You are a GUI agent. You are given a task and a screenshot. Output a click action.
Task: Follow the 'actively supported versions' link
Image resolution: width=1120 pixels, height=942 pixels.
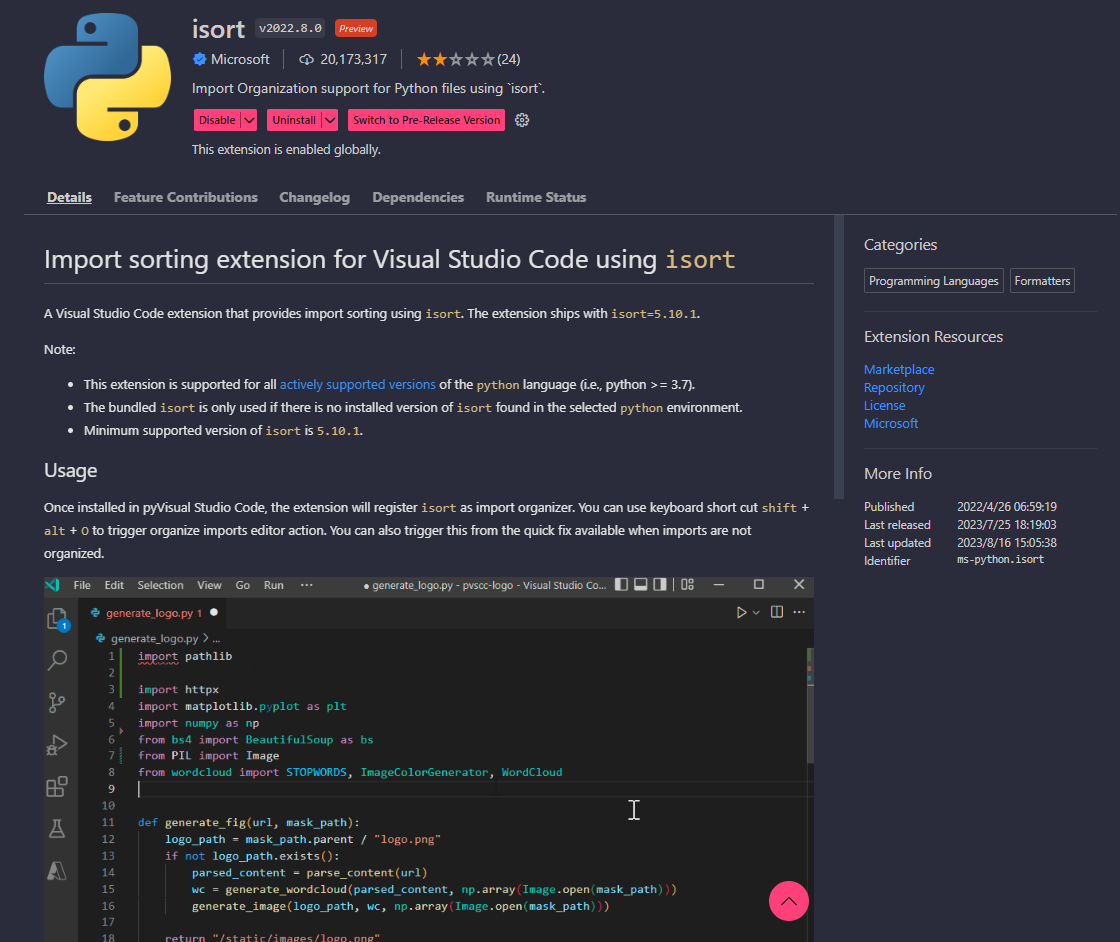point(357,384)
